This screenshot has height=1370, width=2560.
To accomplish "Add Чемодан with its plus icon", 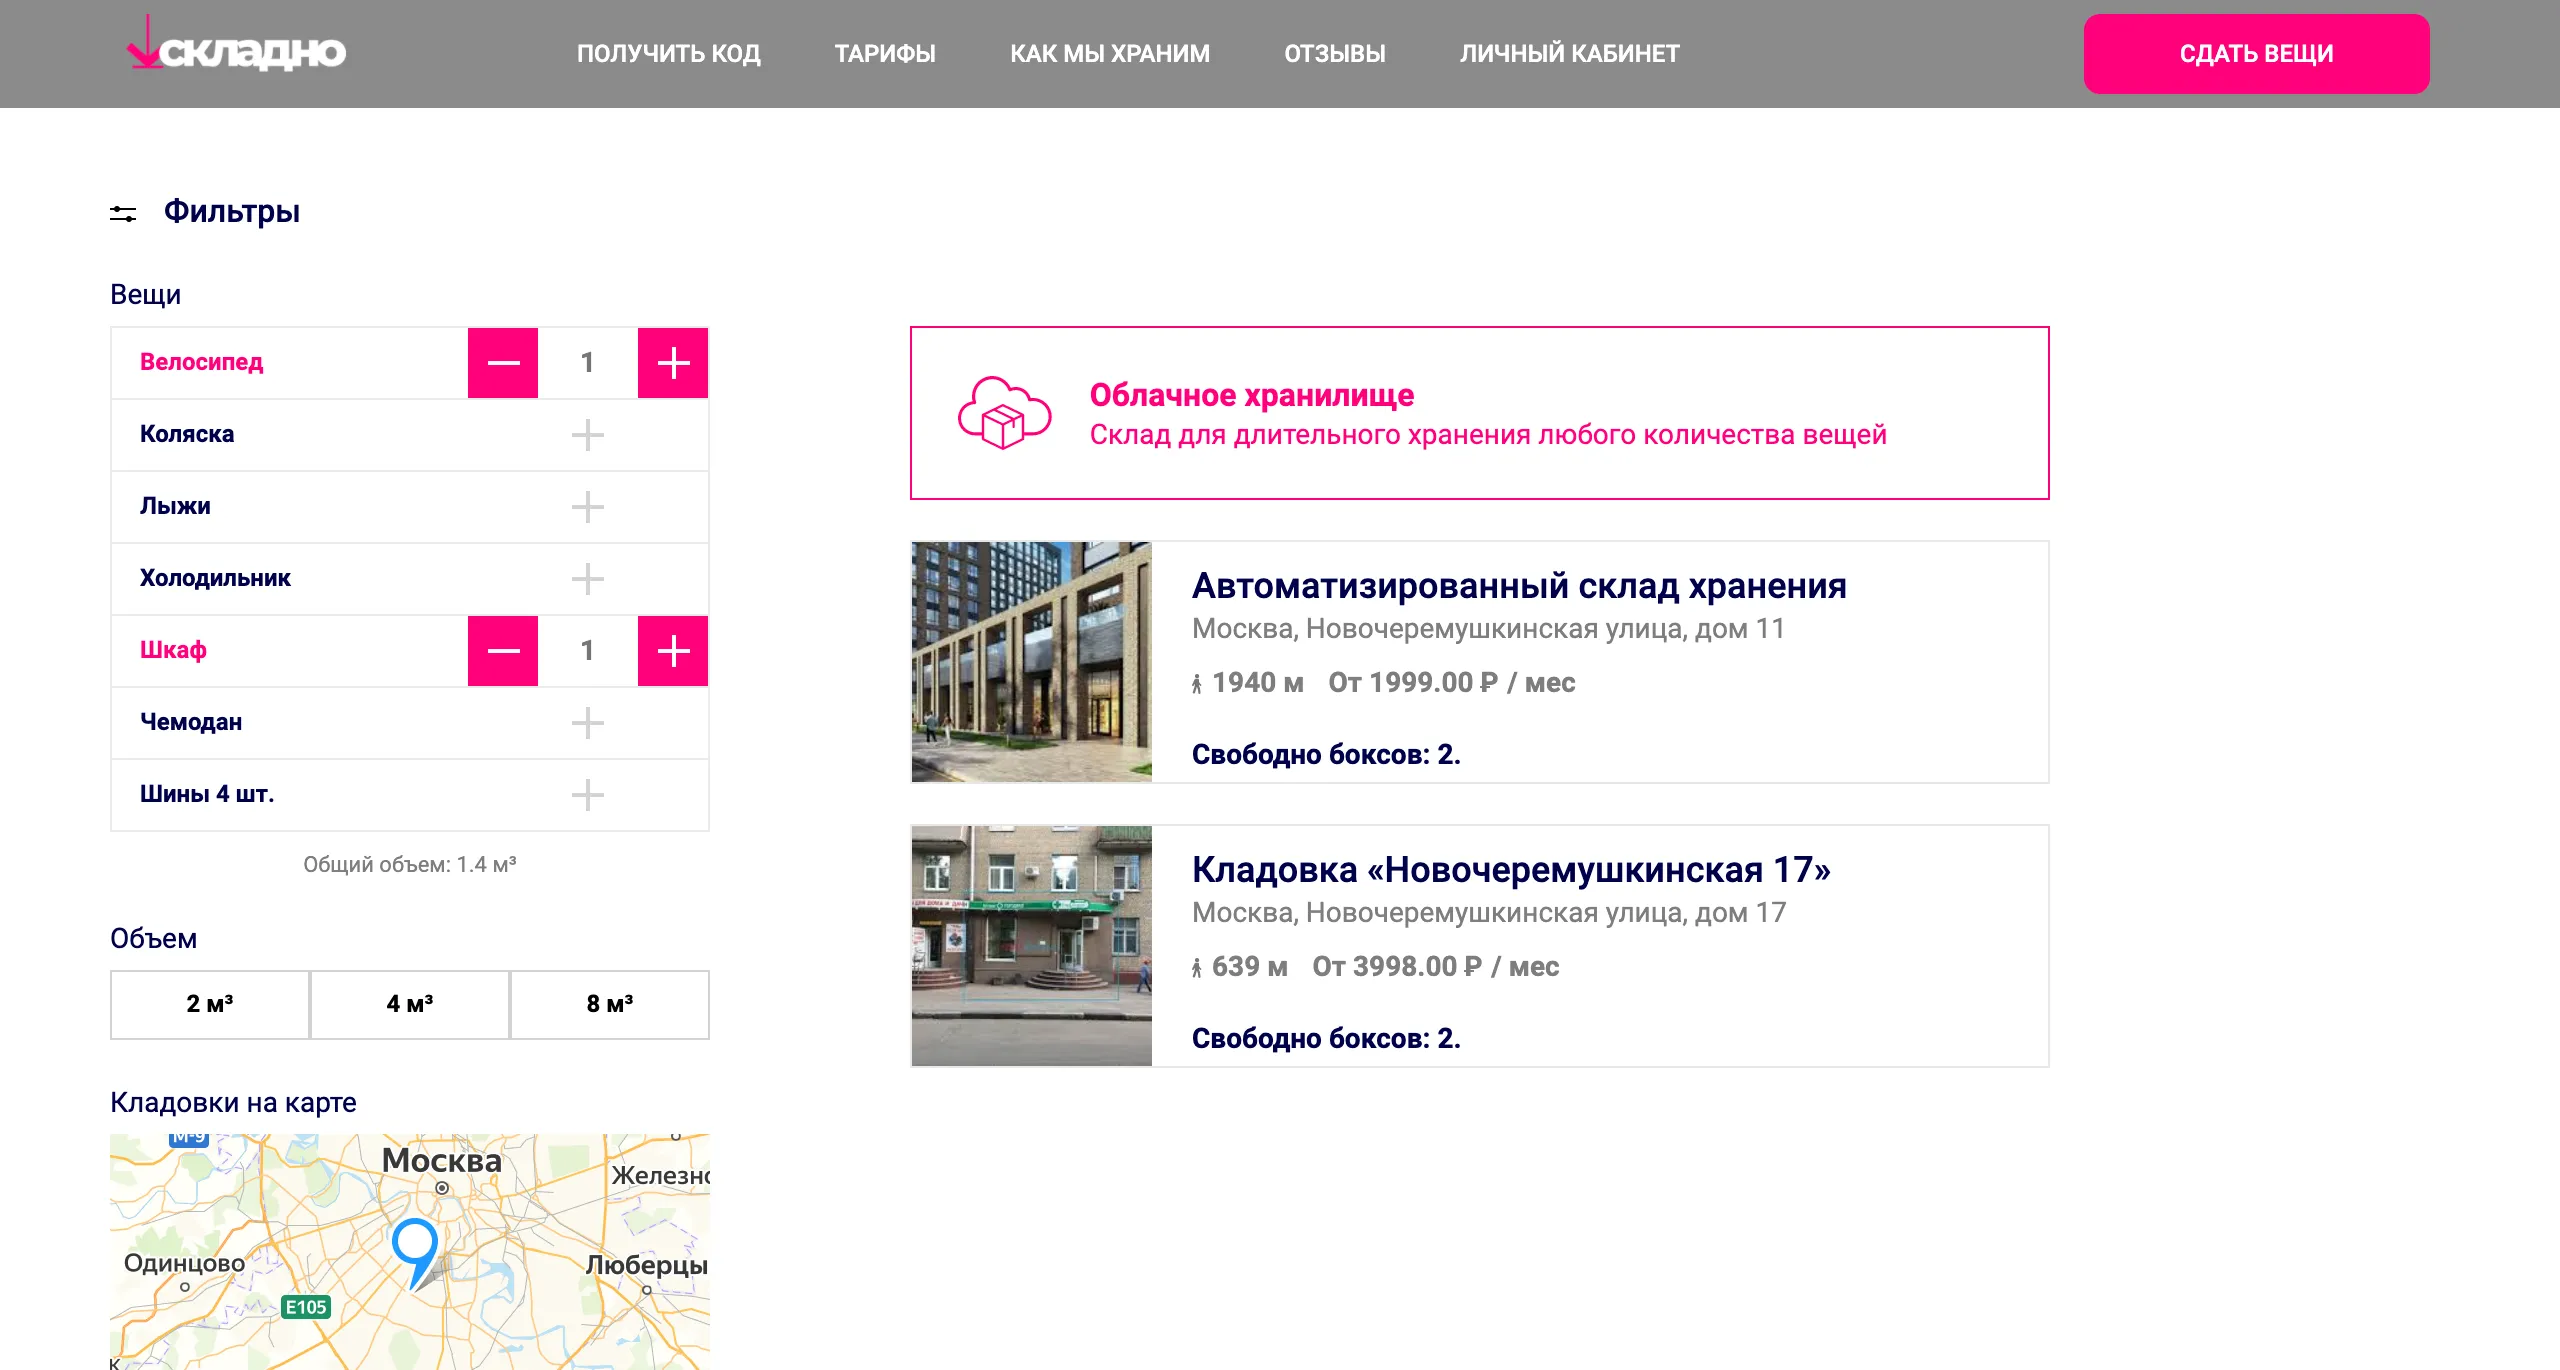I will pos(587,723).
